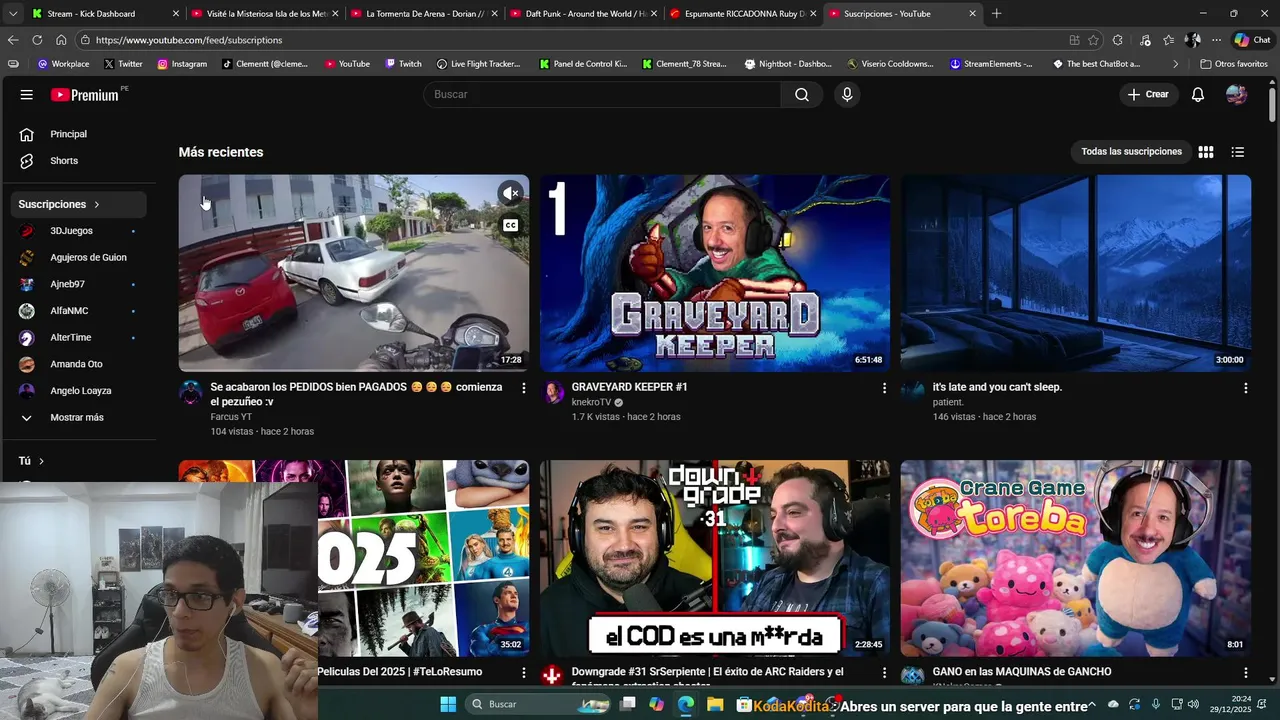Play the Graveyard Keeper thumbnail video
The width and height of the screenshot is (1280, 720).
pyautogui.click(x=715, y=273)
